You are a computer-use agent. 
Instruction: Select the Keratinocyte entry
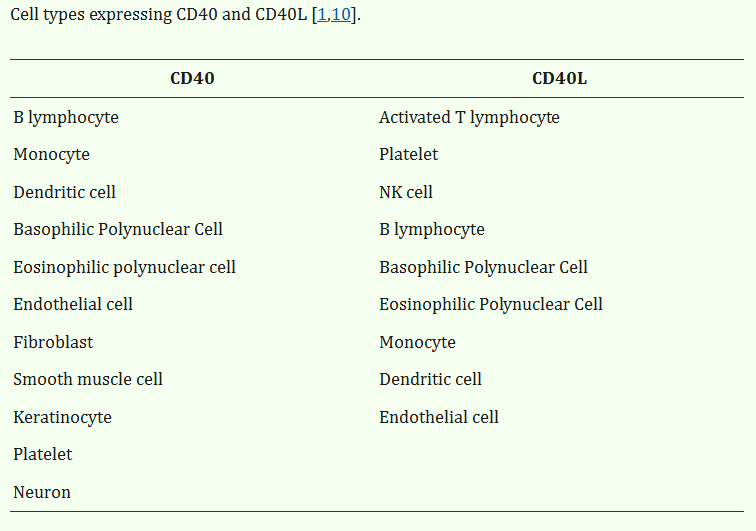coord(62,417)
